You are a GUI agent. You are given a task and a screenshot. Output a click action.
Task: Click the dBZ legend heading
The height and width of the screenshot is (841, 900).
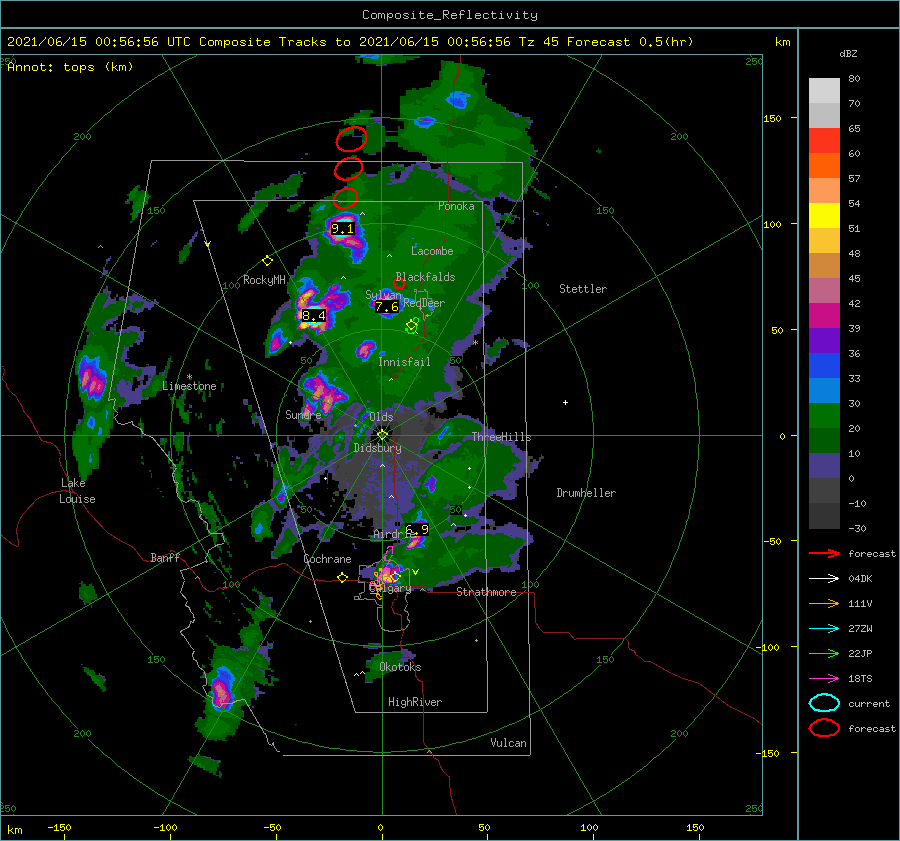848,54
